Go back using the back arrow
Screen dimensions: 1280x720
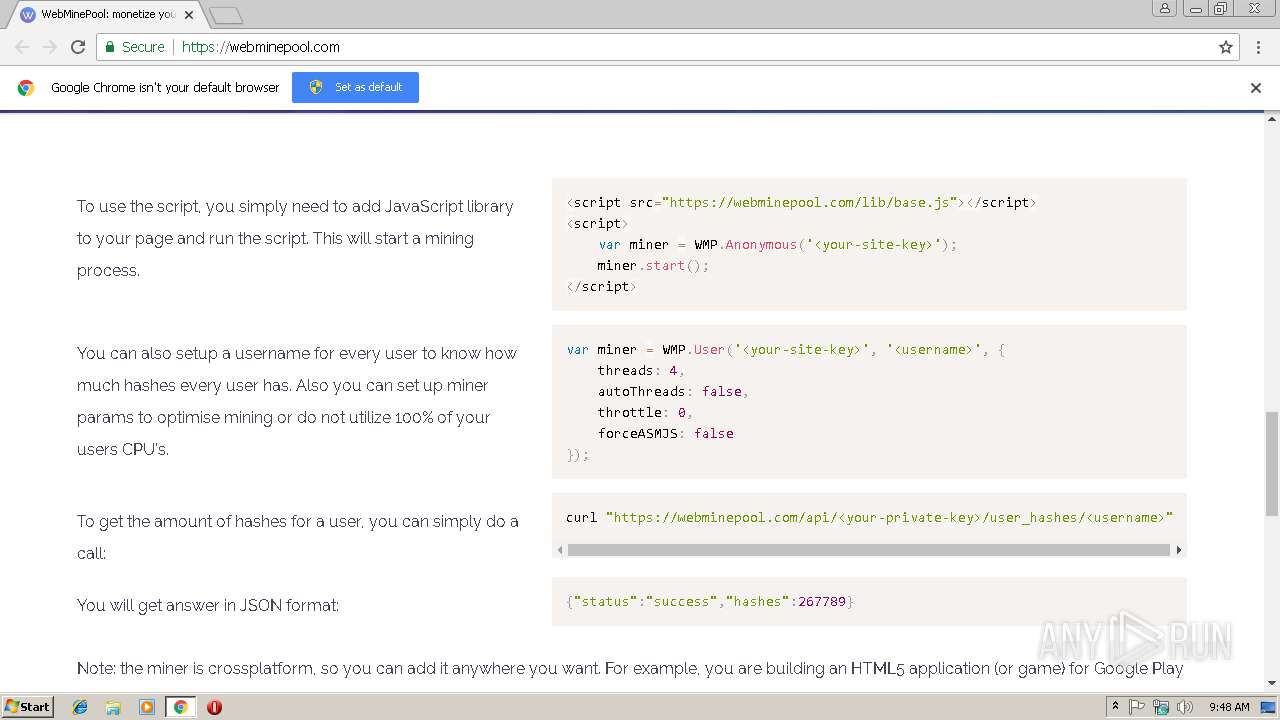(22, 47)
